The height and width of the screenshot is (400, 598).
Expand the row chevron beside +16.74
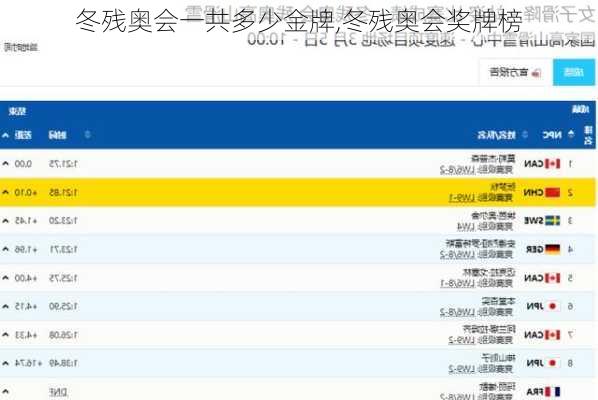click(x=5, y=363)
